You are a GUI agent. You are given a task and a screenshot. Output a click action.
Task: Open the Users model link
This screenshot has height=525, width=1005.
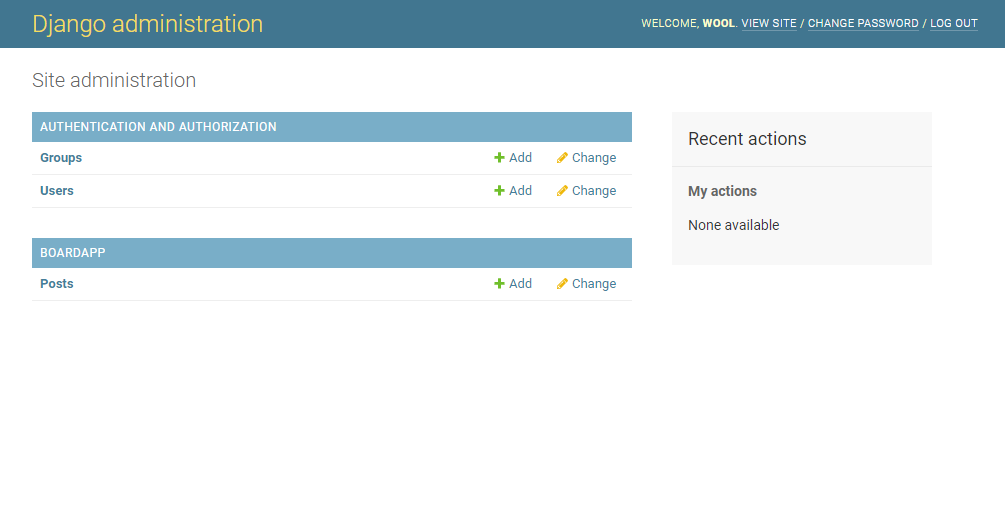click(56, 190)
